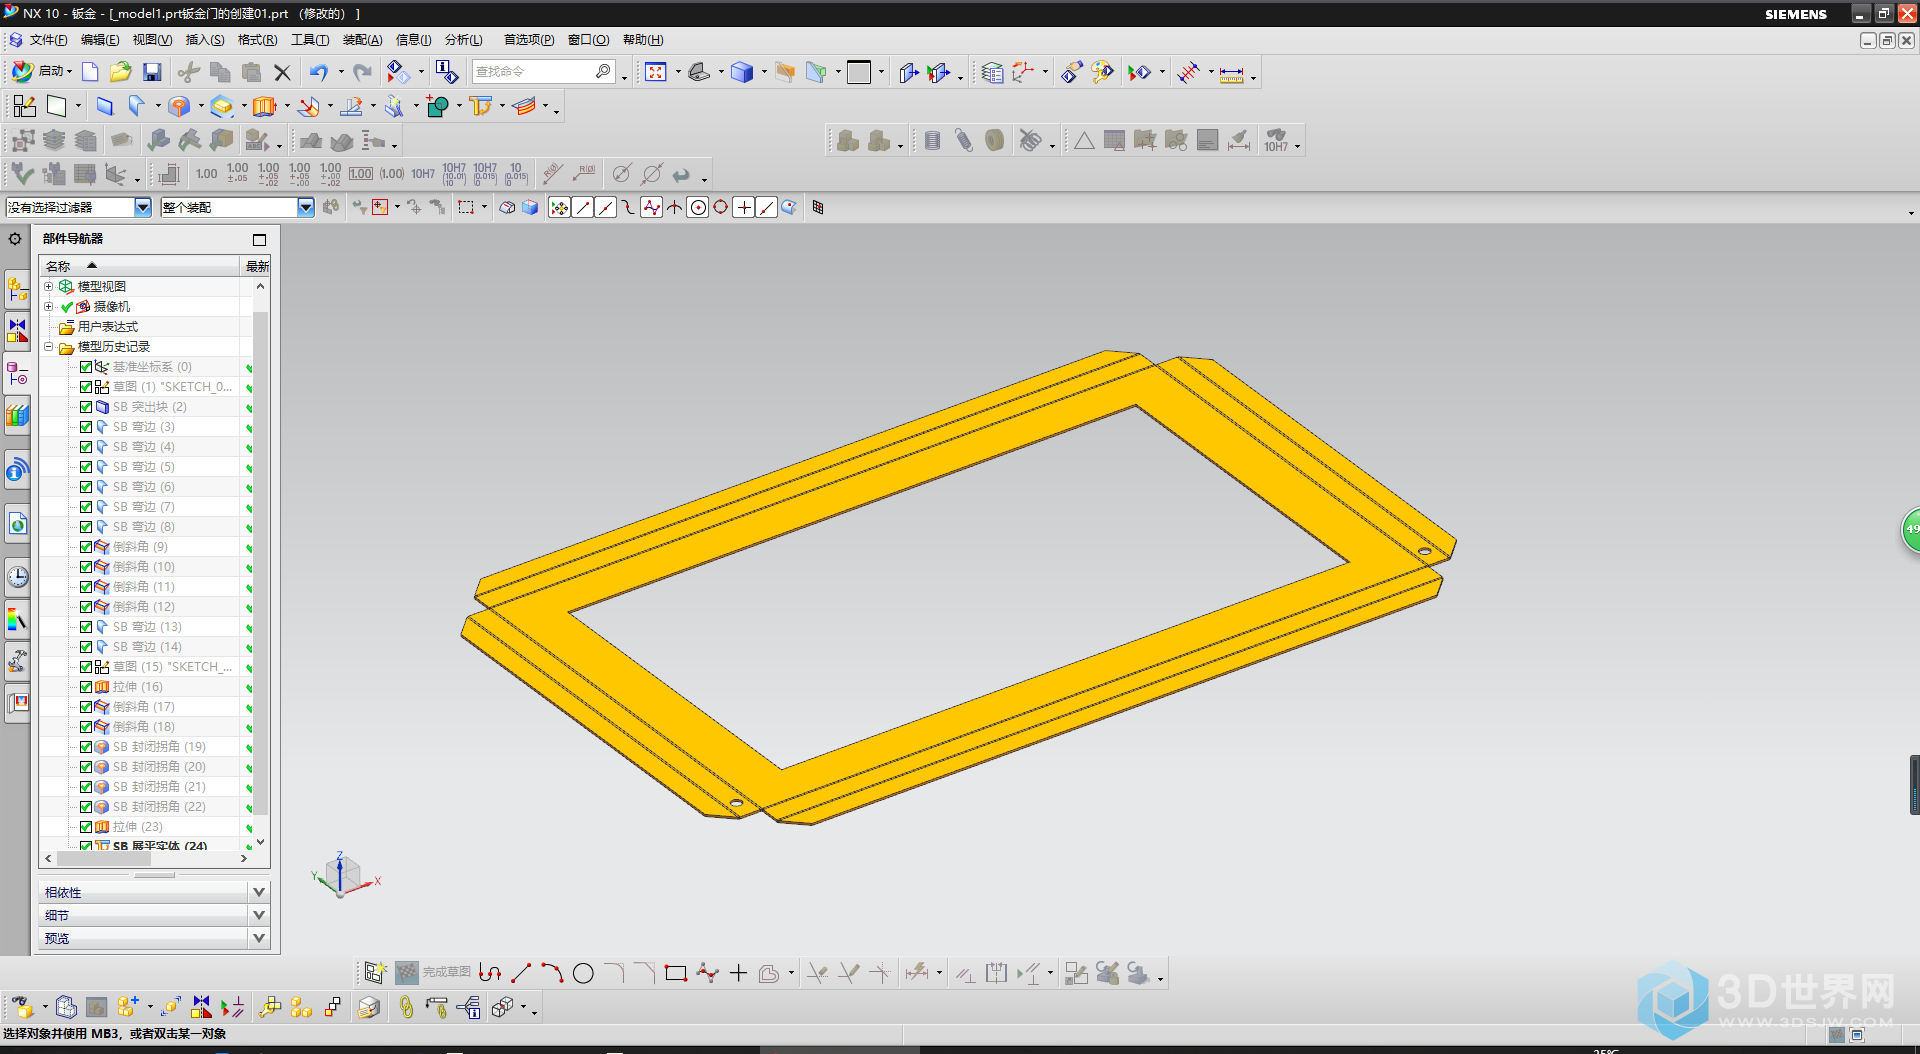Image resolution: width=1920 pixels, height=1054 pixels.
Task: Toggle checkbox for SB 弯边 (14)
Action: click(86, 647)
